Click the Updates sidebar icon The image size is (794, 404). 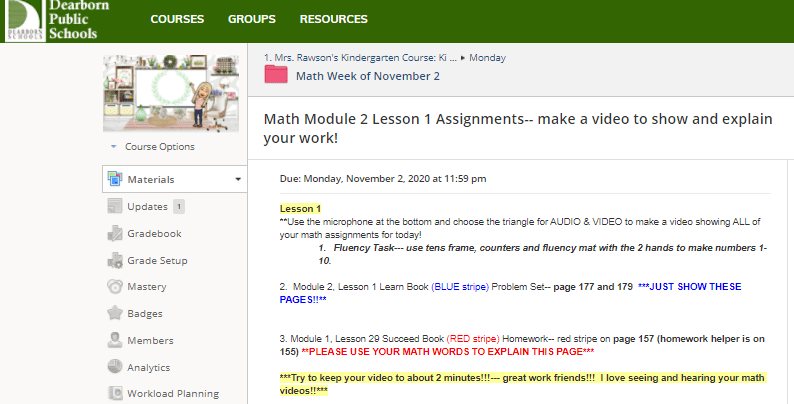115,206
